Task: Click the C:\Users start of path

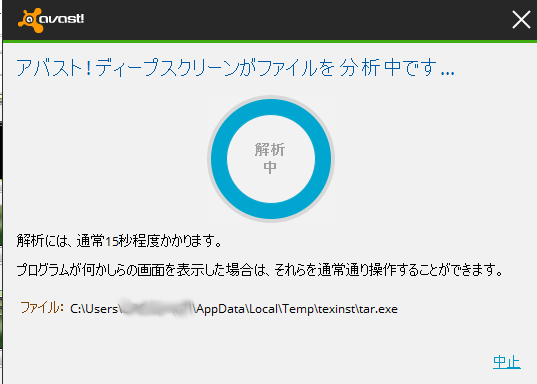Action: click(x=94, y=309)
